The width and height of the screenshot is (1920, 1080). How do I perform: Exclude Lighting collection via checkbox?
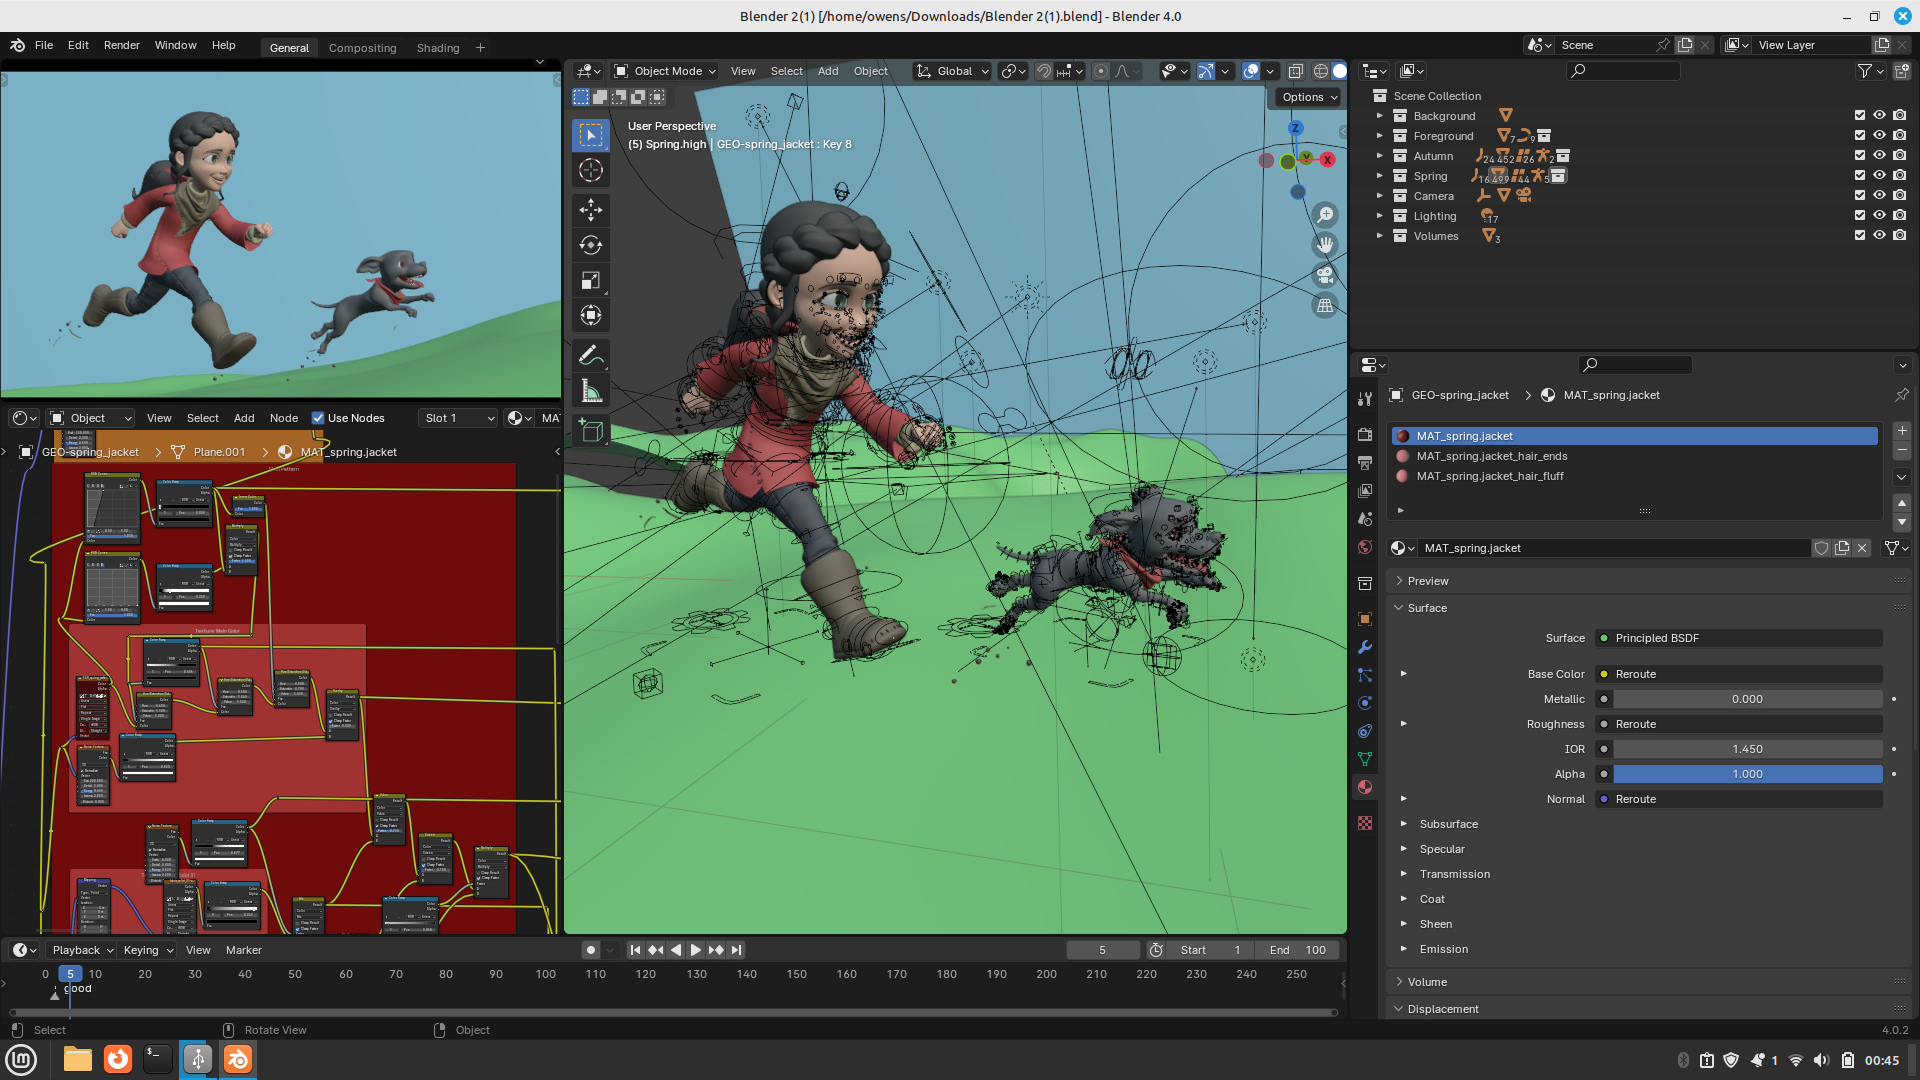click(1860, 216)
